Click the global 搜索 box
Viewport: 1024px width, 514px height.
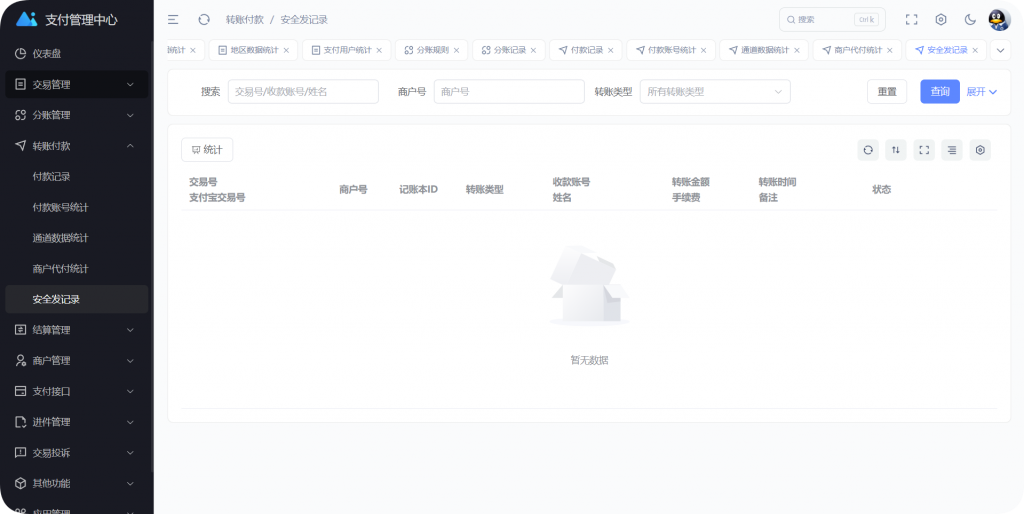click(832, 20)
